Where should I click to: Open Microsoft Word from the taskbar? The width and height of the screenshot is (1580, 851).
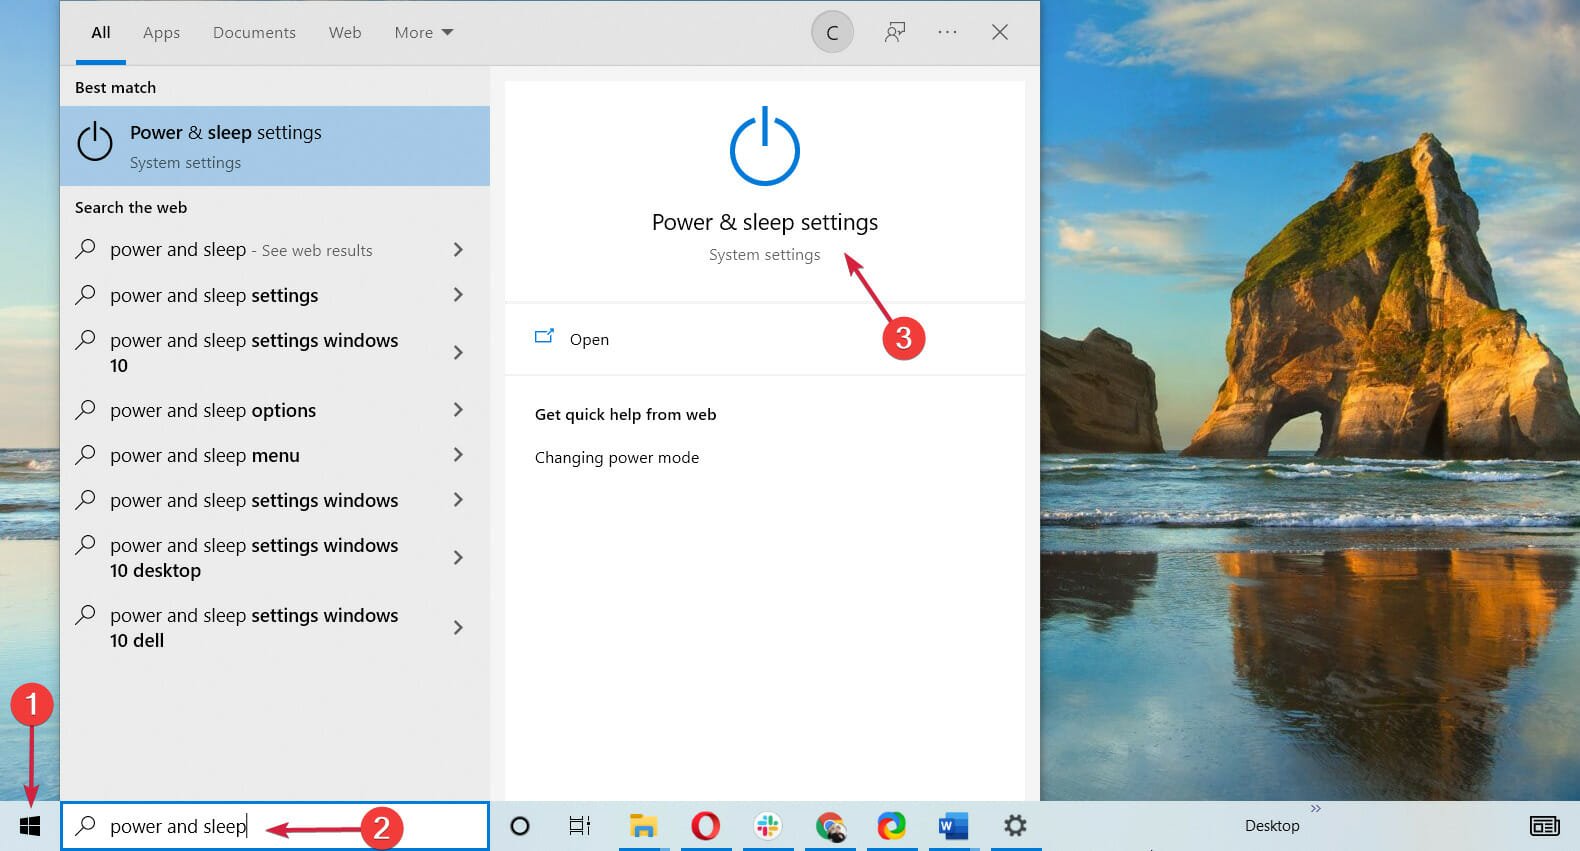[x=953, y=826]
